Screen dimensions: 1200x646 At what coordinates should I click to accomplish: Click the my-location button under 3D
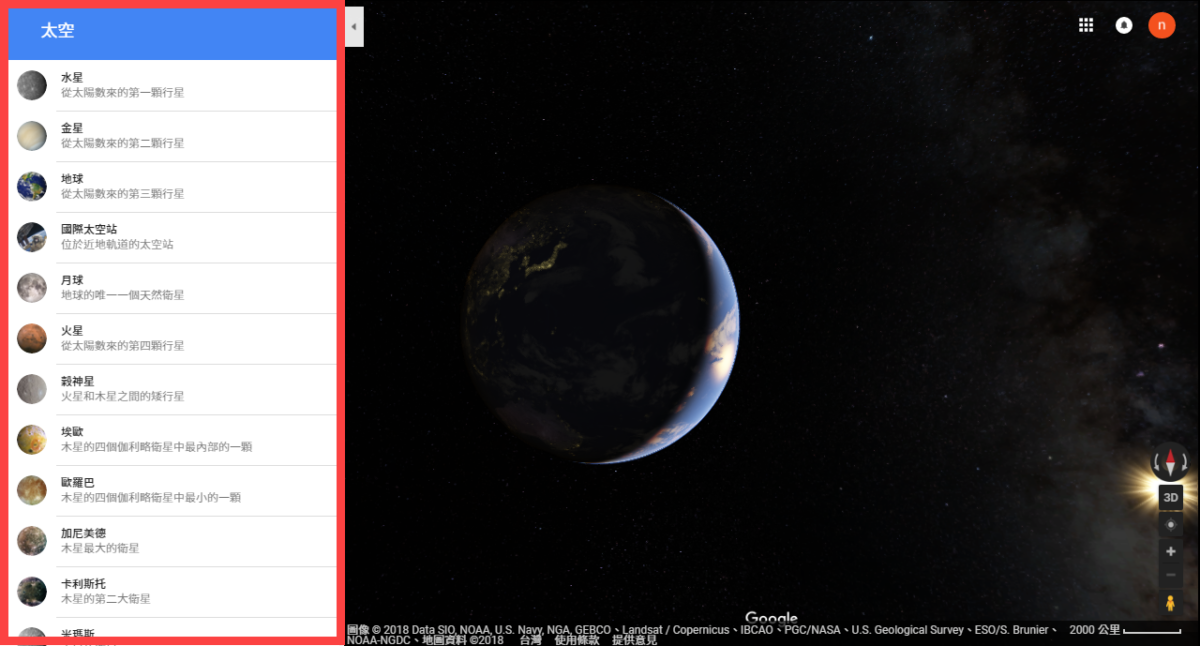click(1170, 524)
